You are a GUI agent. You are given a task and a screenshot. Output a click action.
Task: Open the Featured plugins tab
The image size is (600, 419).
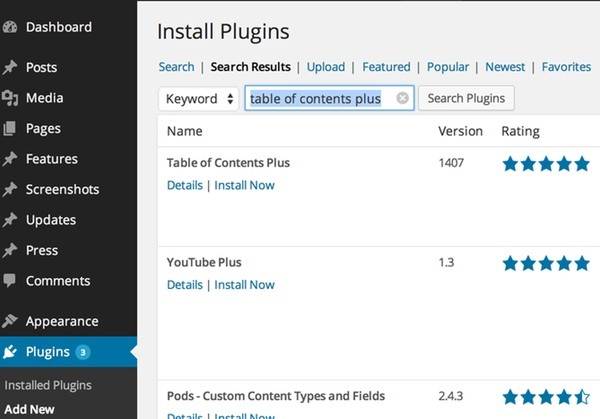coord(386,67)
